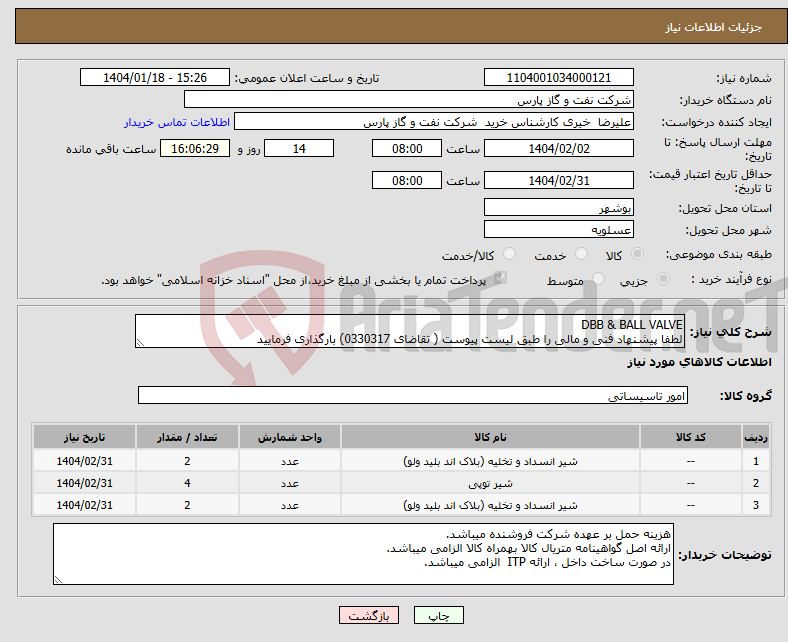Click the تاریخ نیاز column header
The height and width of the screenshot is (642, 788).
pyautogui.click(x=84, y=437)
